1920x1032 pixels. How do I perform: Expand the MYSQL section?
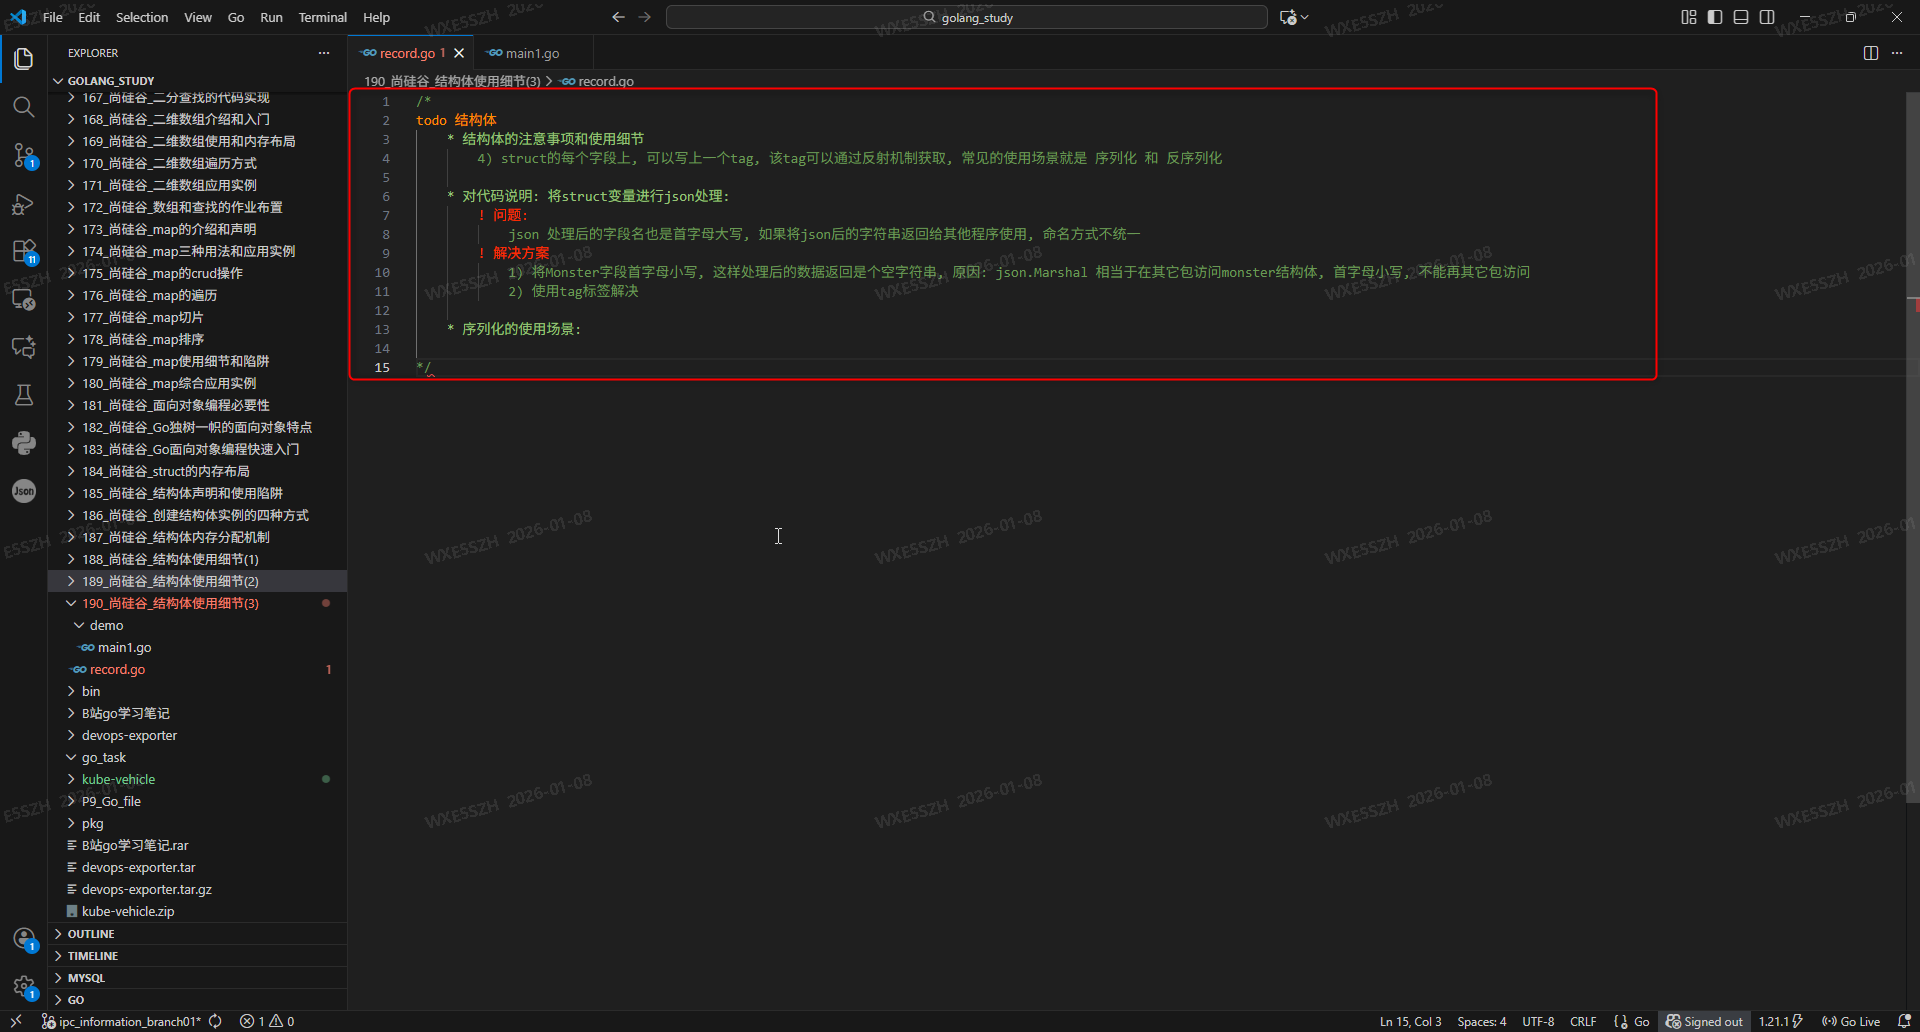pos(198,978)
